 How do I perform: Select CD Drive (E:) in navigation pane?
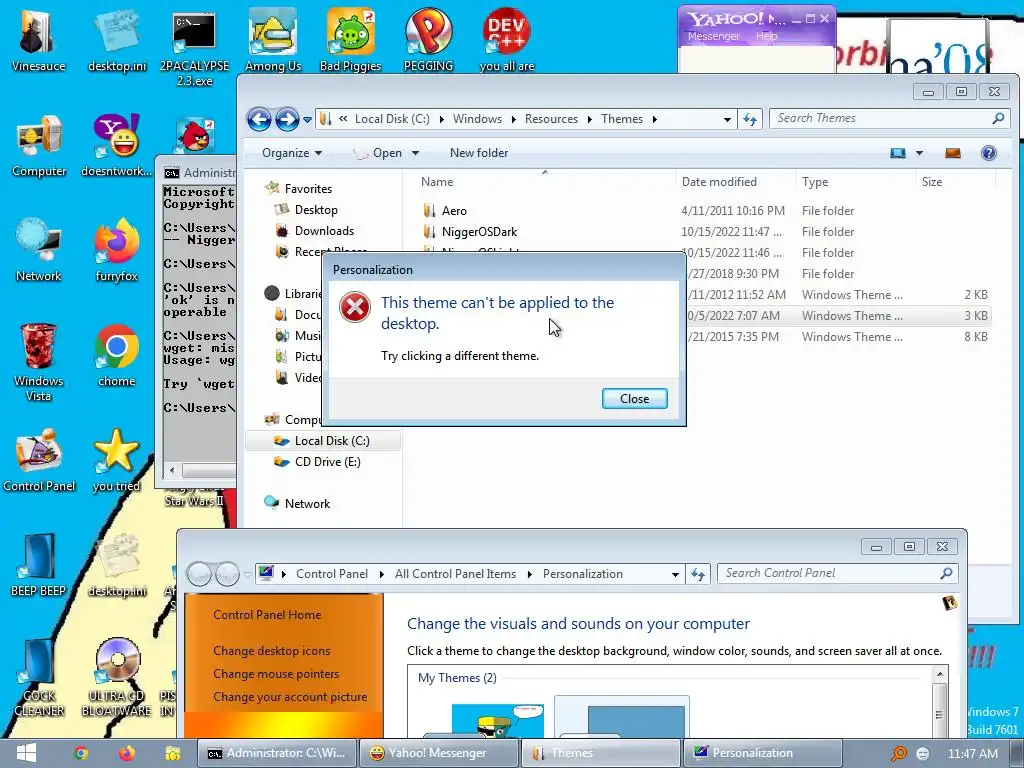327,462
